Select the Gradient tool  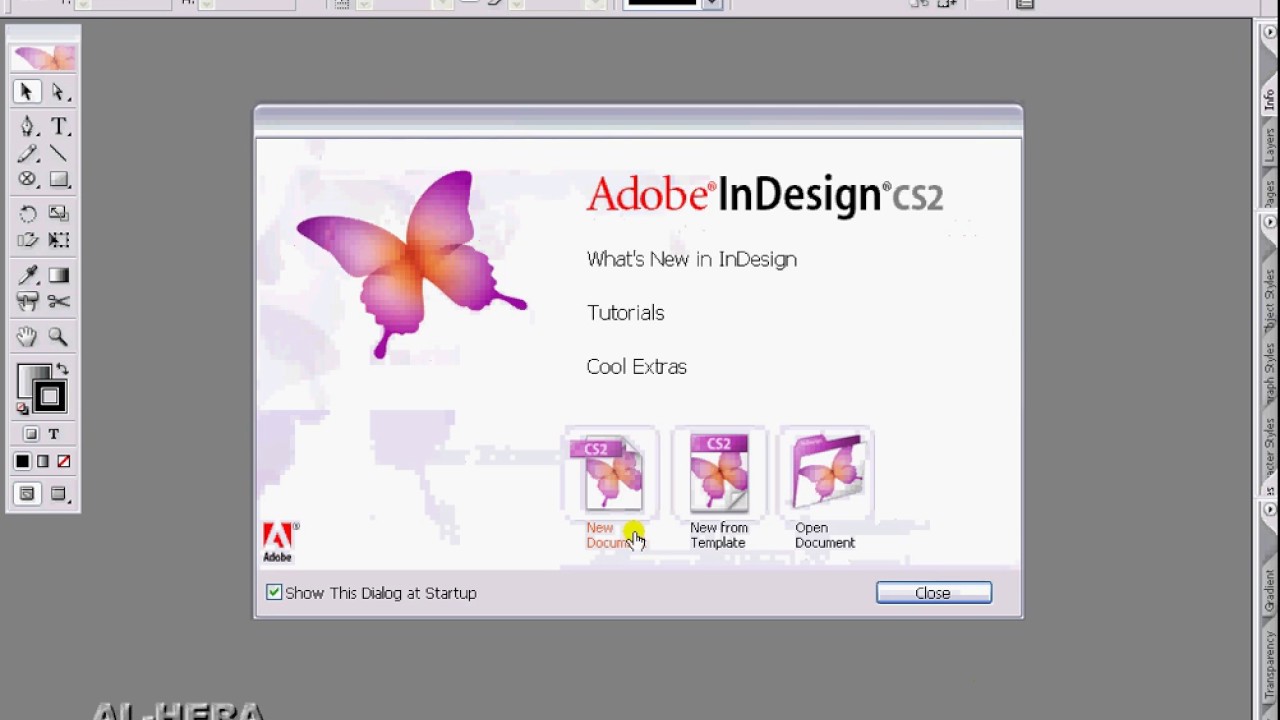pos(58,275)
